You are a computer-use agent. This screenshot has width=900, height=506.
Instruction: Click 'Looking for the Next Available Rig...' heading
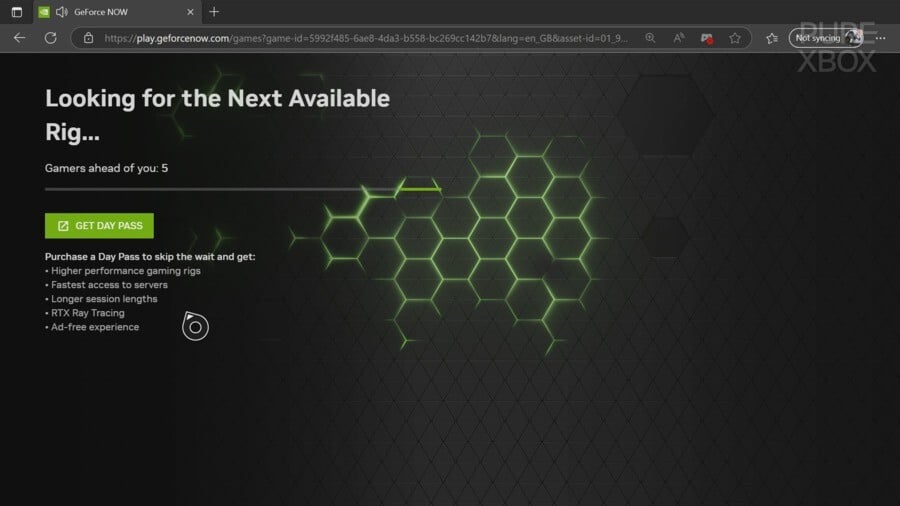pos(218,115)
